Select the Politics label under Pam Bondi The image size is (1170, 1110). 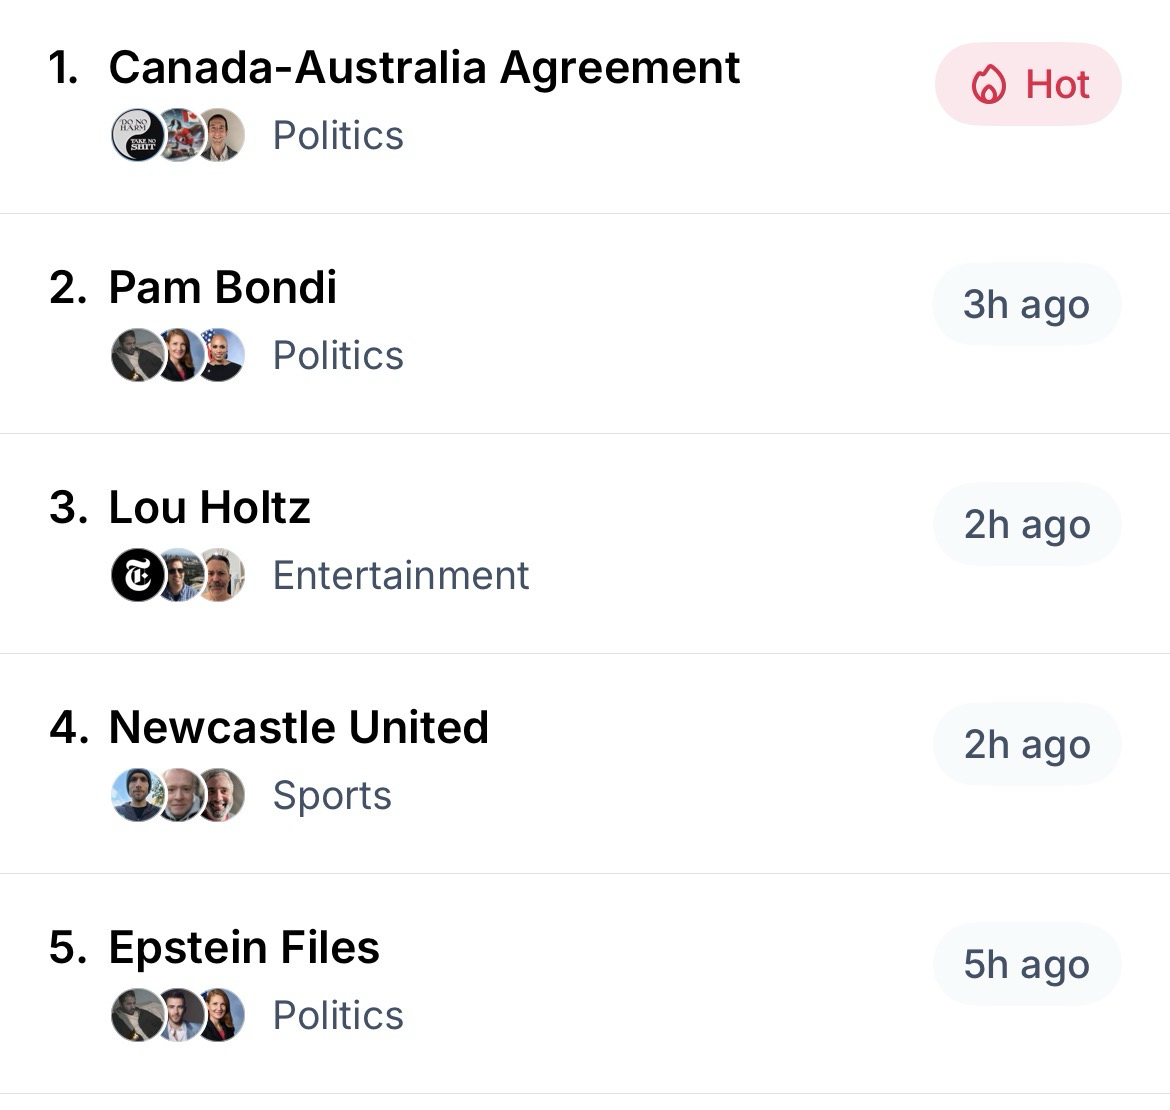pyautogui.click(x=338, y=356)
